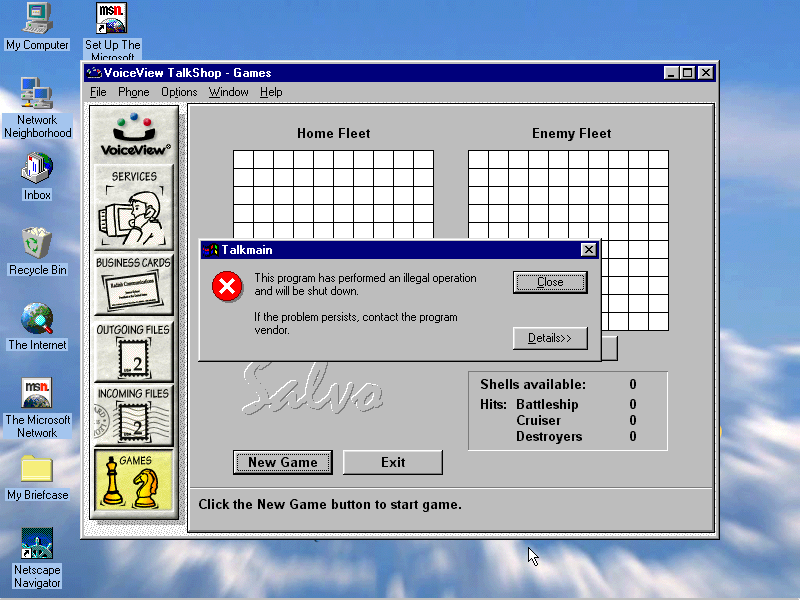800x600 pixels.
Task: Select the Business Cards sidebar icon
Action: [134, 286]
